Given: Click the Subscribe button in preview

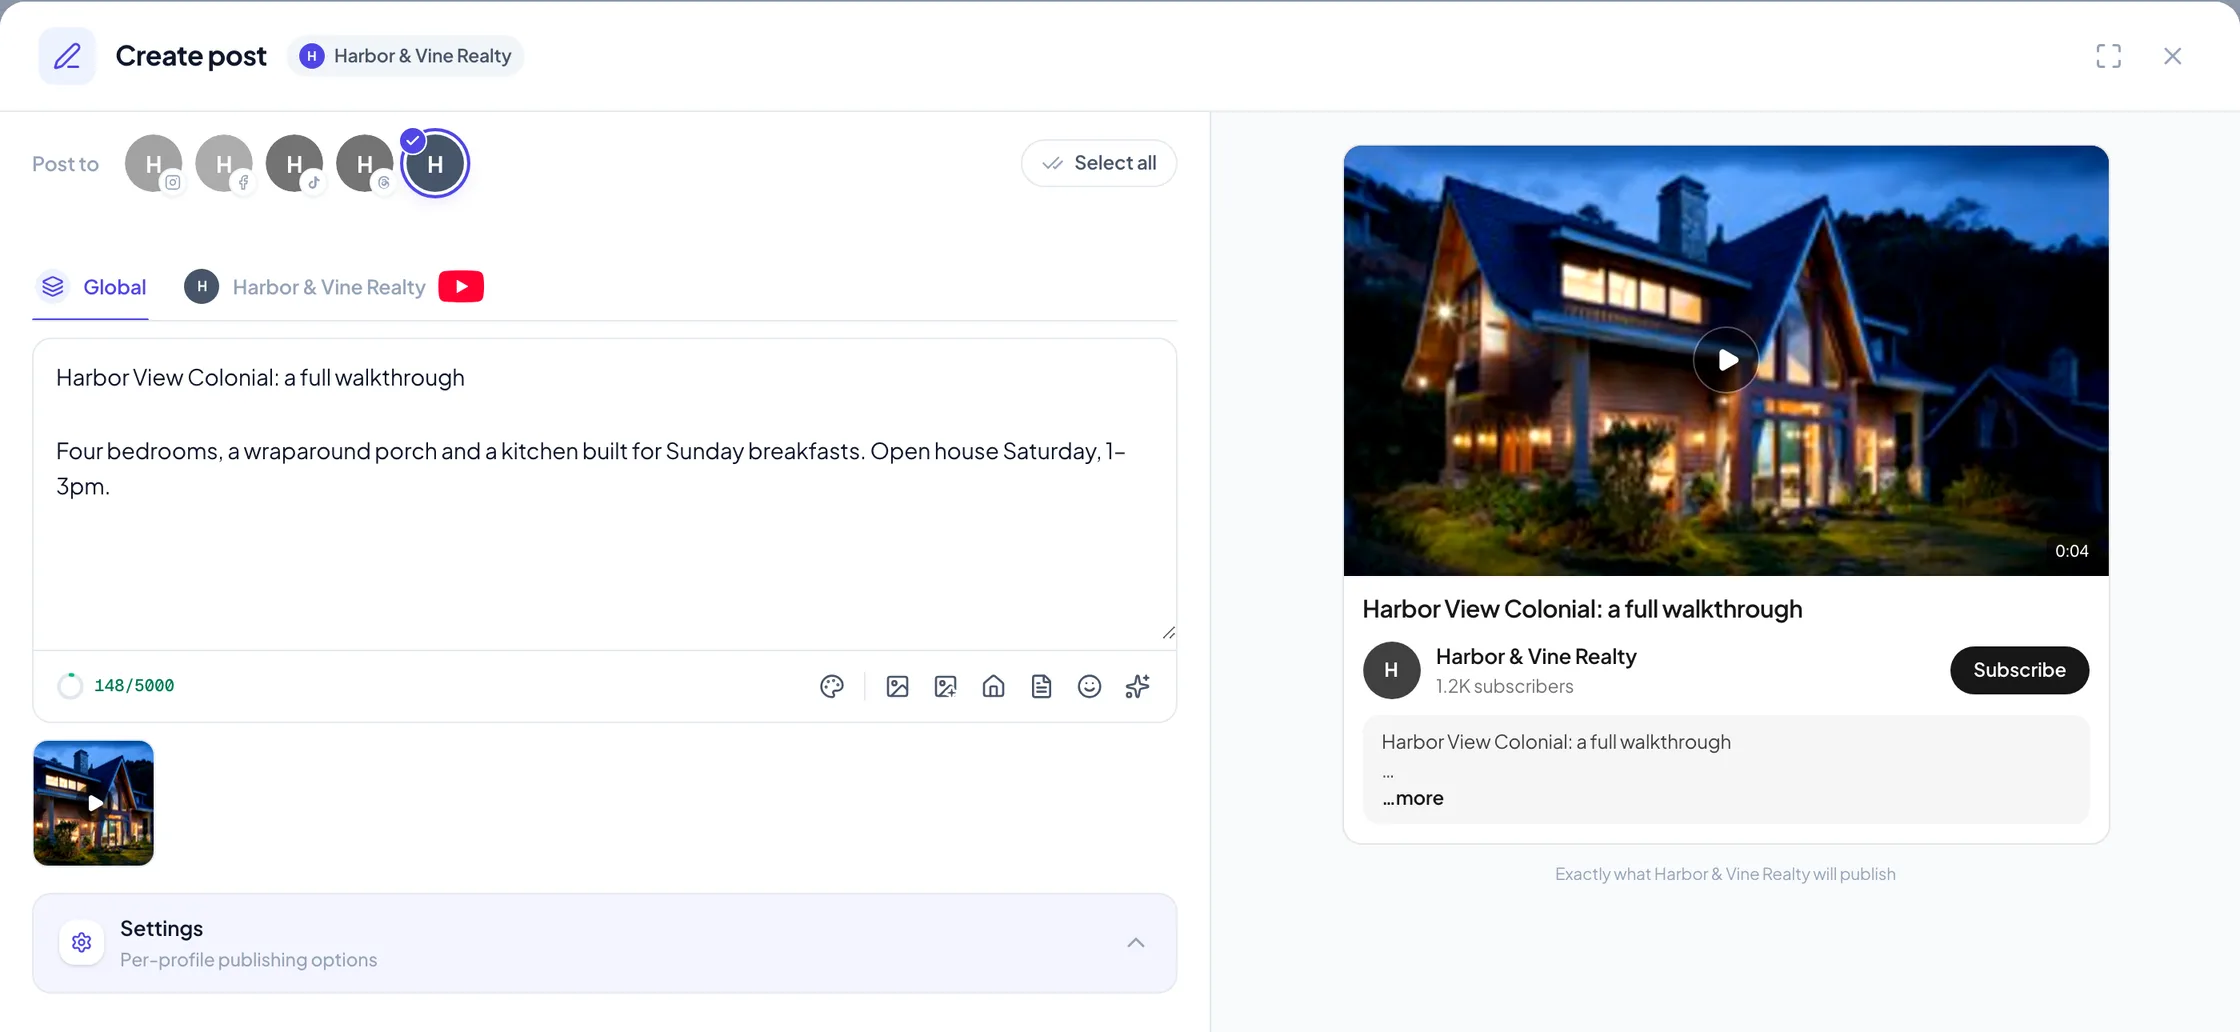Looking at the screenshot, I should pyautogui.click(x=2019, y=670).
